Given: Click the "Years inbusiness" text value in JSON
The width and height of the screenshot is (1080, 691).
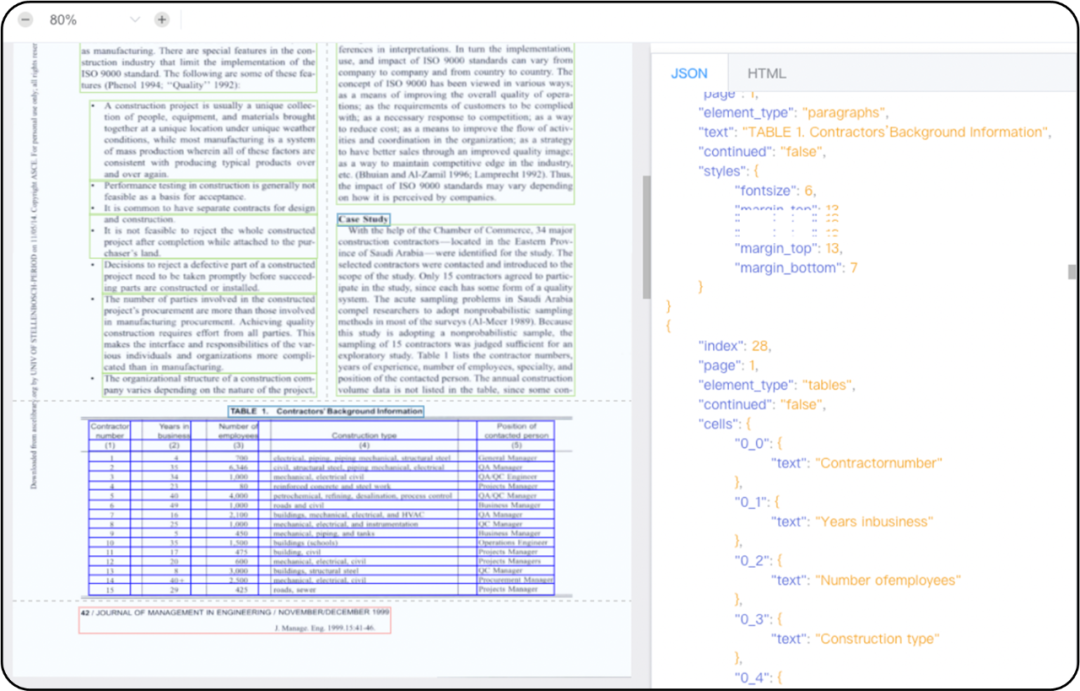Looking at the screenshot, I should [874, 522].
